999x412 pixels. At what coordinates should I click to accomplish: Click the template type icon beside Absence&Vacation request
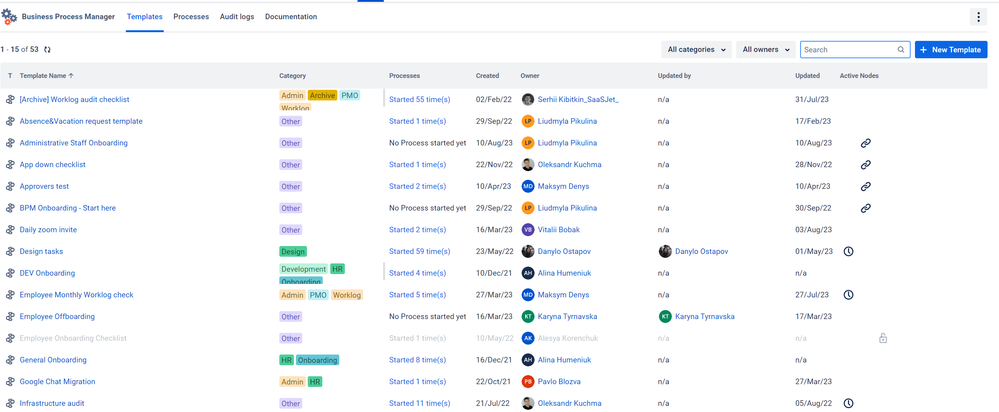[x=10, y=121]
